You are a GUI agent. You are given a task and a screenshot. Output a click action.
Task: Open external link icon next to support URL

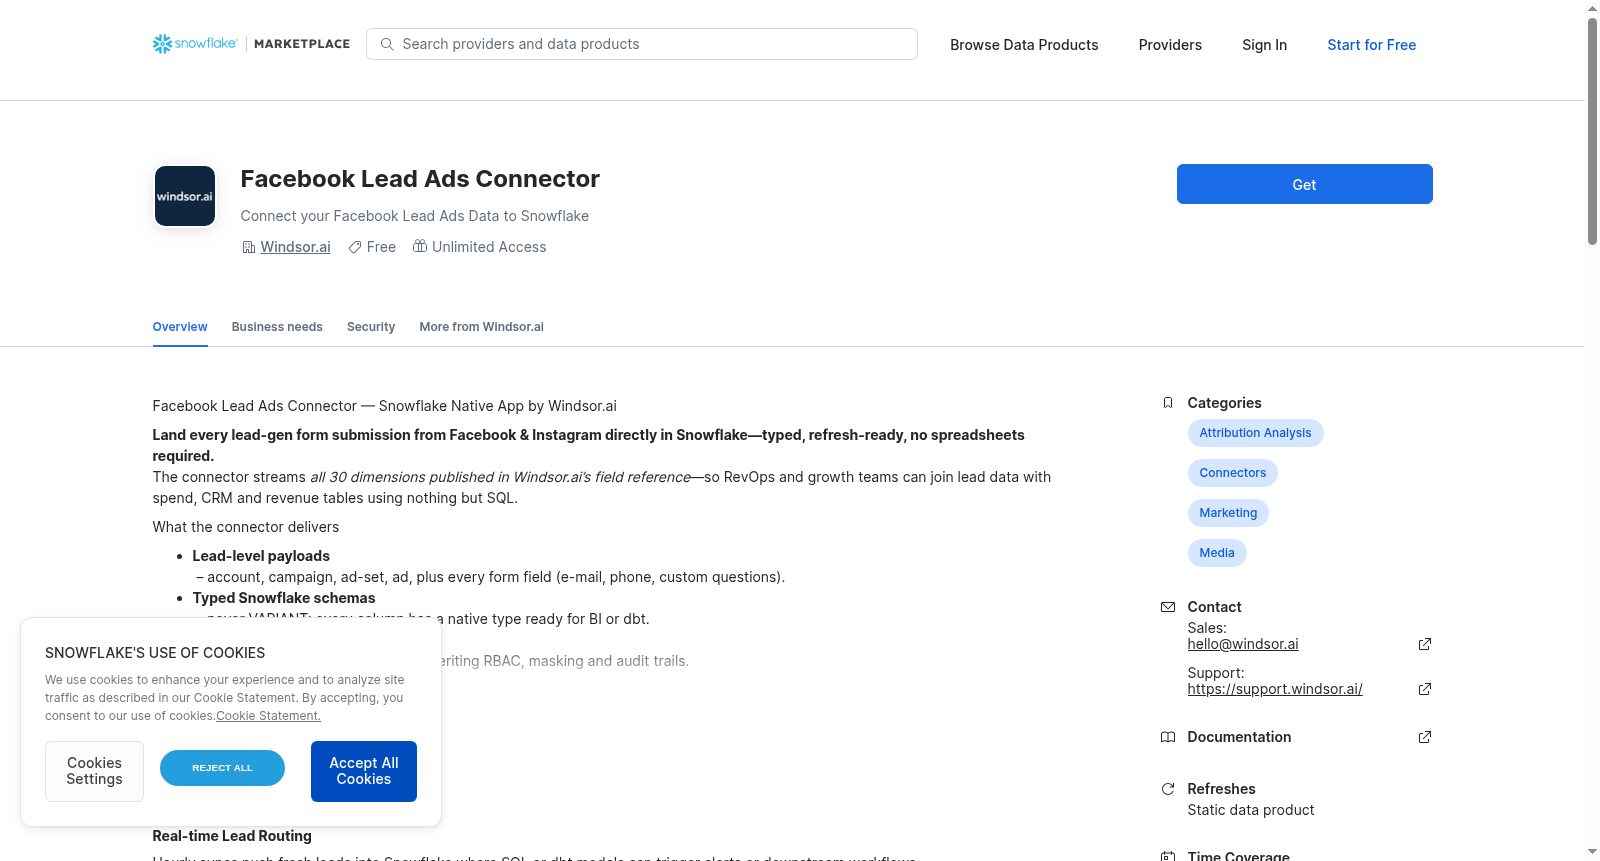pos(1425,689)
